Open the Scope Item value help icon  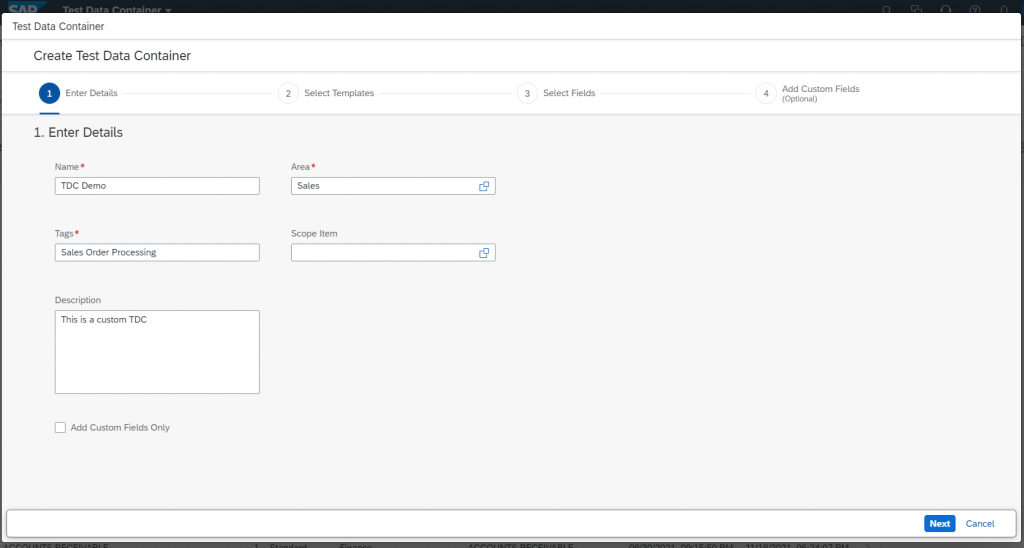pos(484,253)
